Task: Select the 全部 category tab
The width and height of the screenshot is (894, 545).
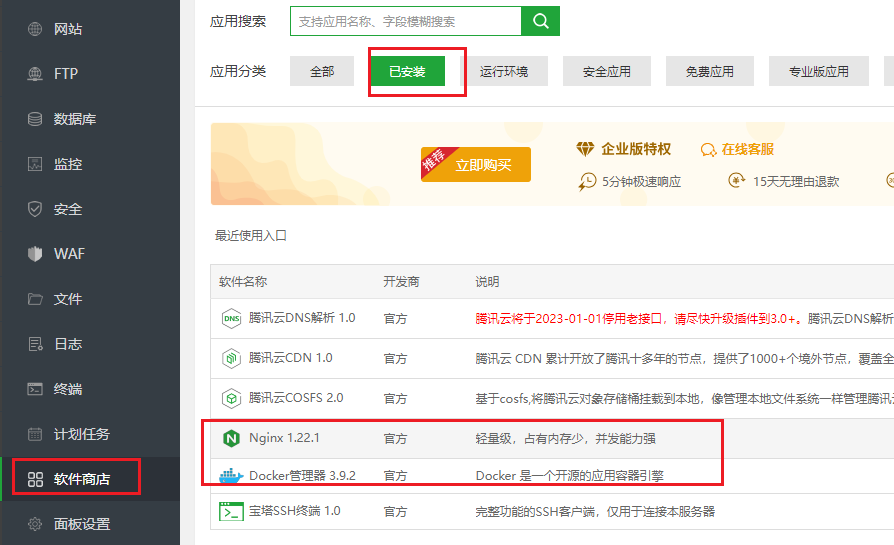Action: pos(322,71)
